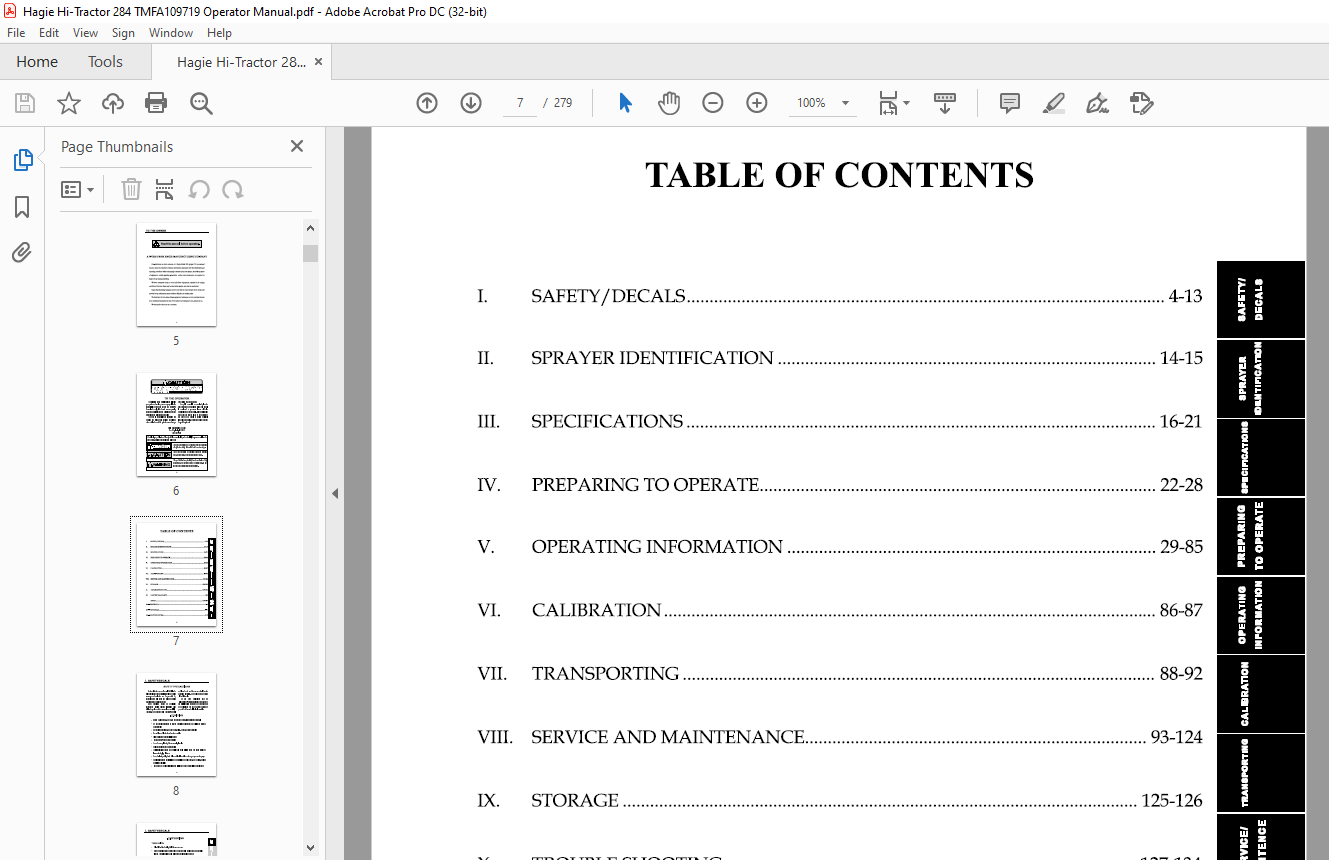Expand fit page dropdown arrow
Screen dimensions: 1329x860
tap(906, 103)
